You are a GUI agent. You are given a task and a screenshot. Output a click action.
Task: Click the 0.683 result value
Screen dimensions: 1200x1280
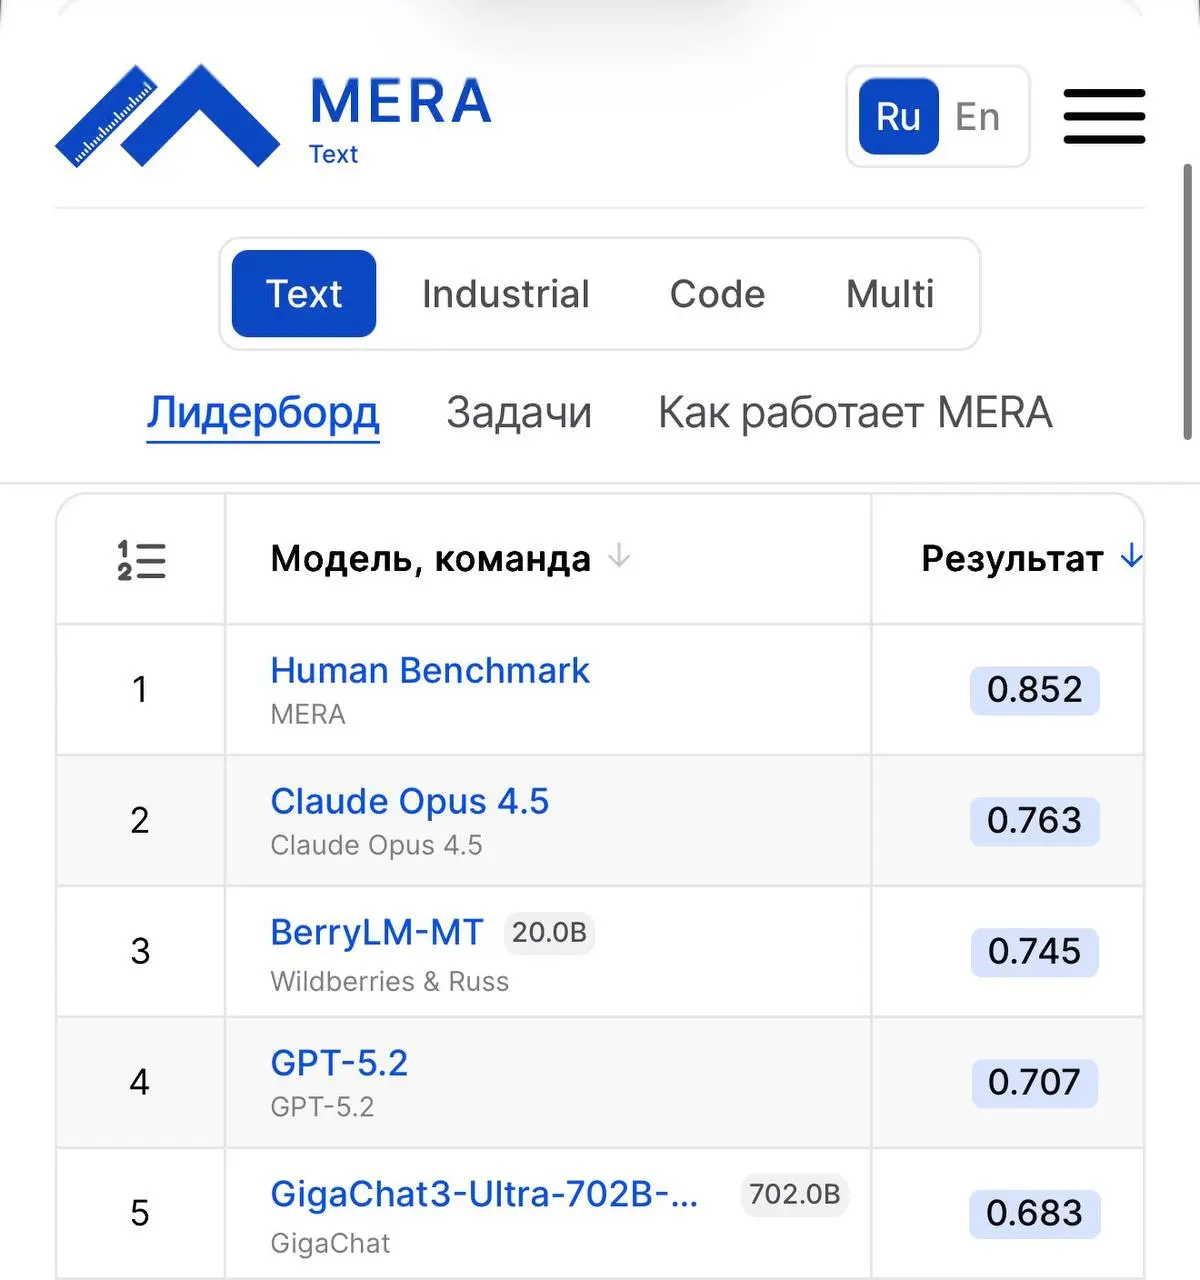pos(1034,1214)
